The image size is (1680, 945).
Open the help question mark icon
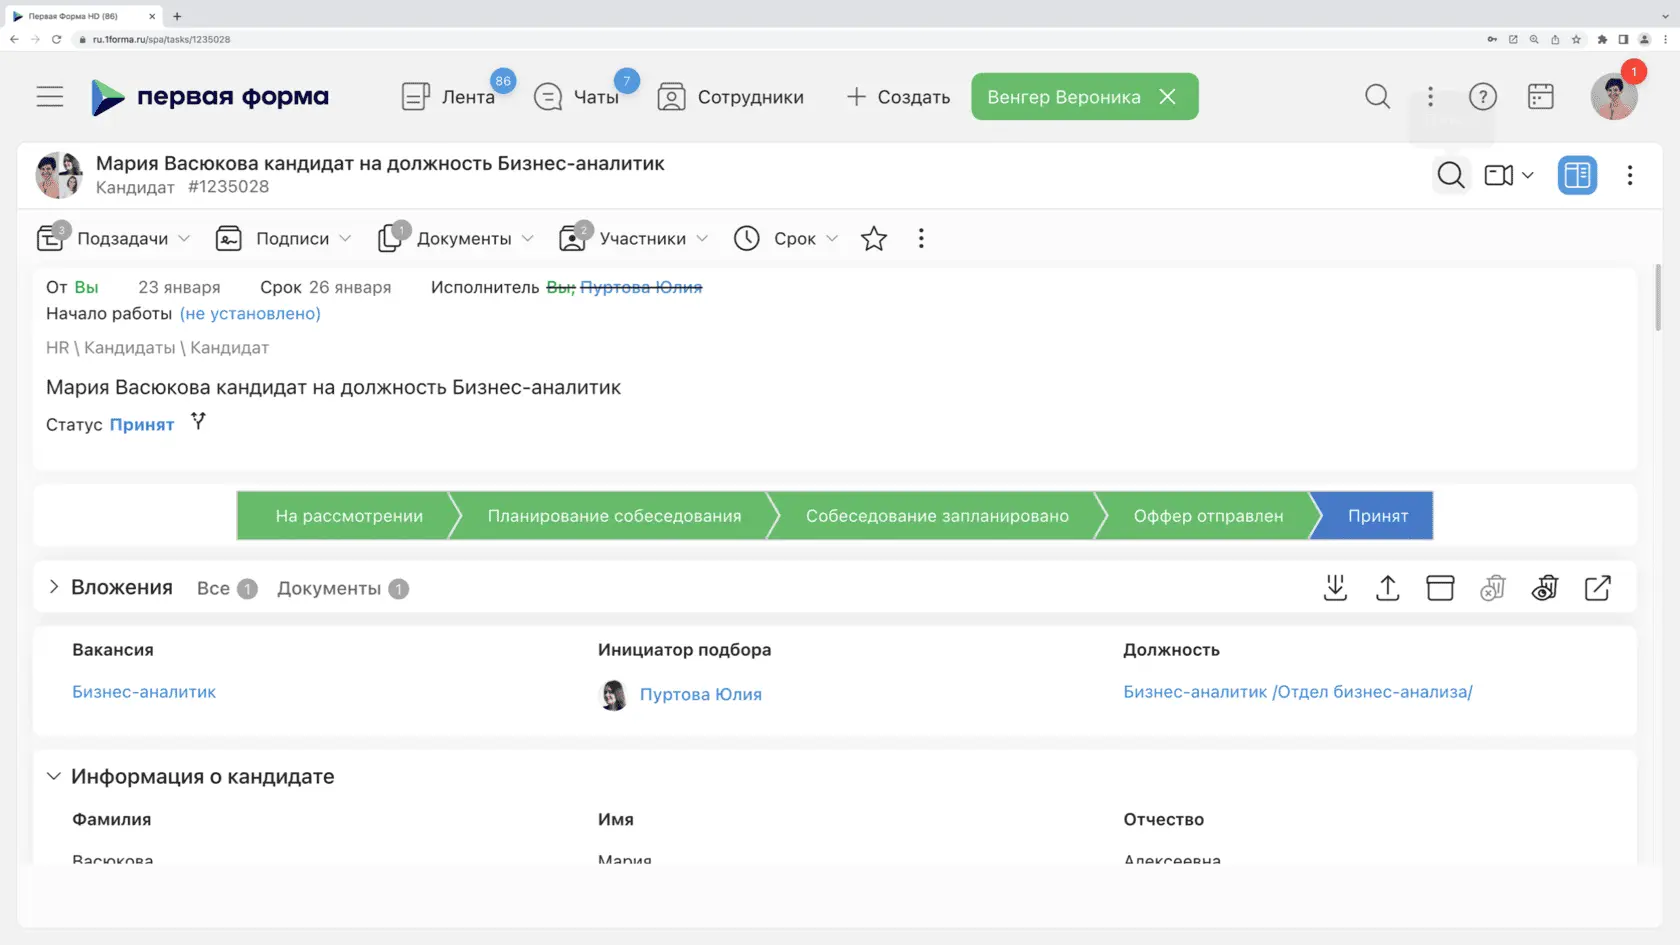(x=1482, y=96)
